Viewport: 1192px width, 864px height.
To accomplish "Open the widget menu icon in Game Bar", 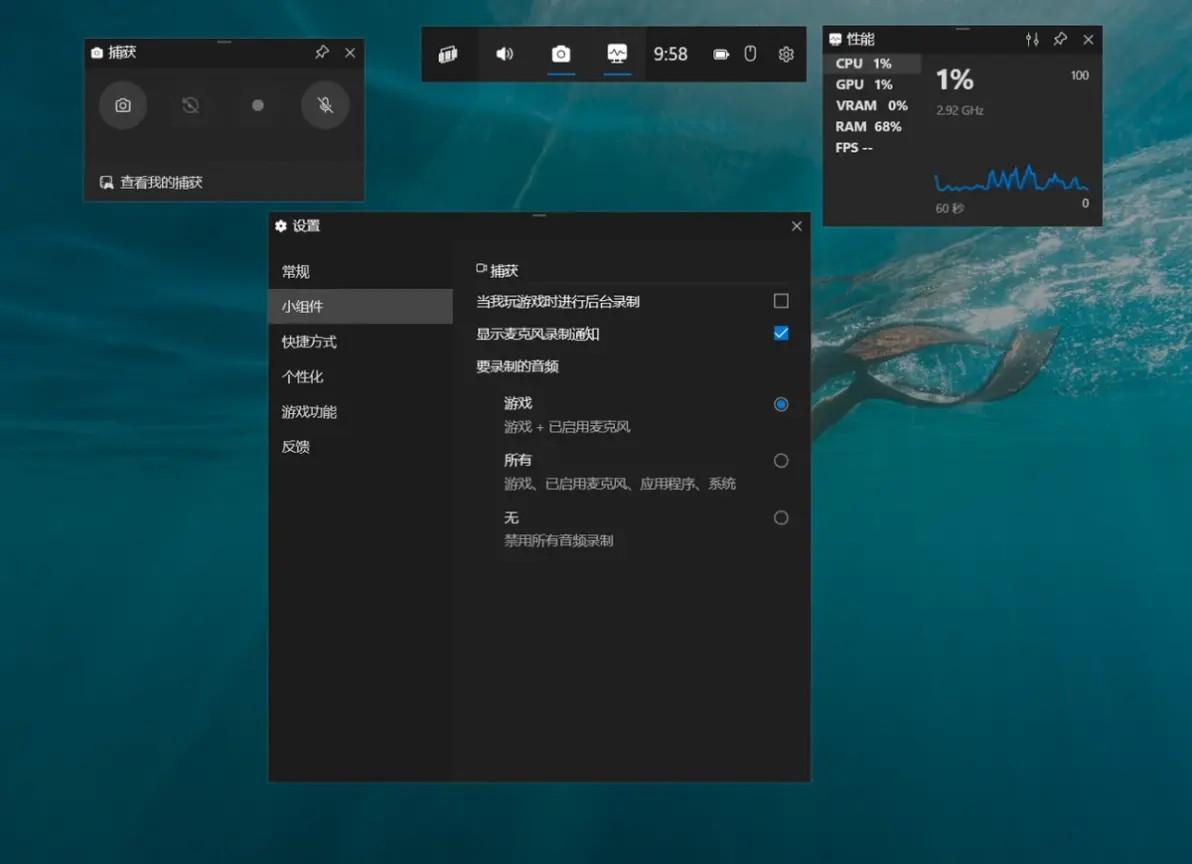I will point(449,54).
